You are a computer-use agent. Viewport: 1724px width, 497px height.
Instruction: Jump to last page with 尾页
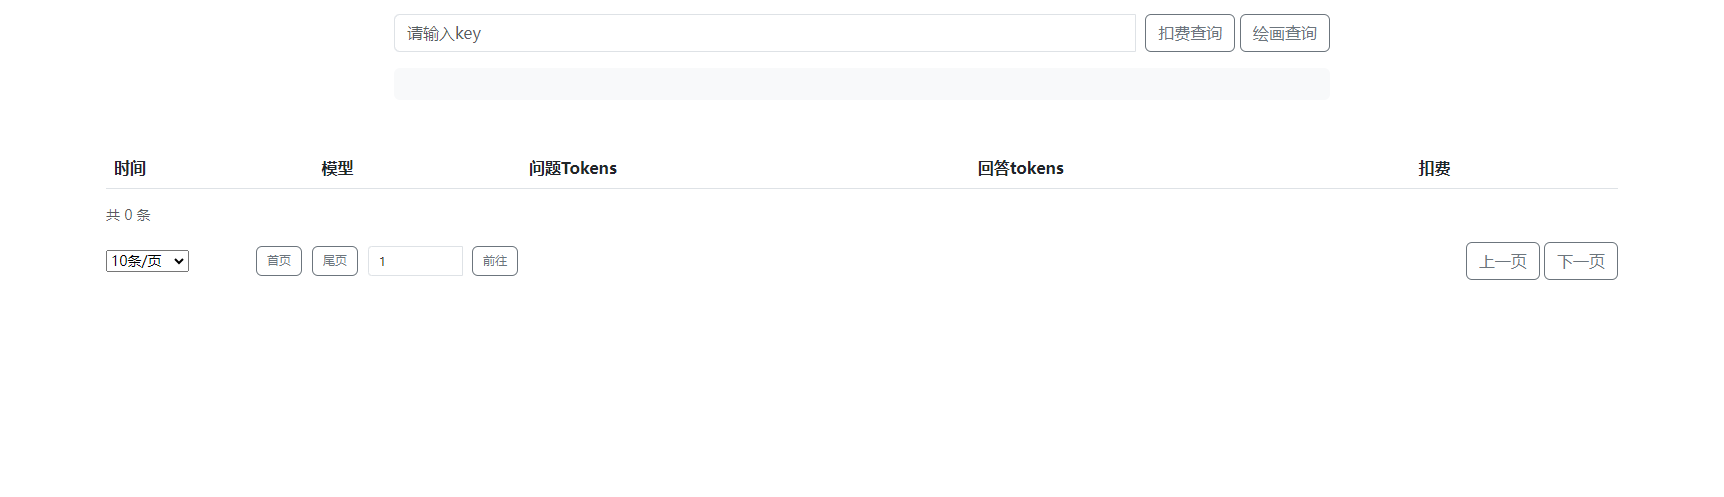pos(335,261)
